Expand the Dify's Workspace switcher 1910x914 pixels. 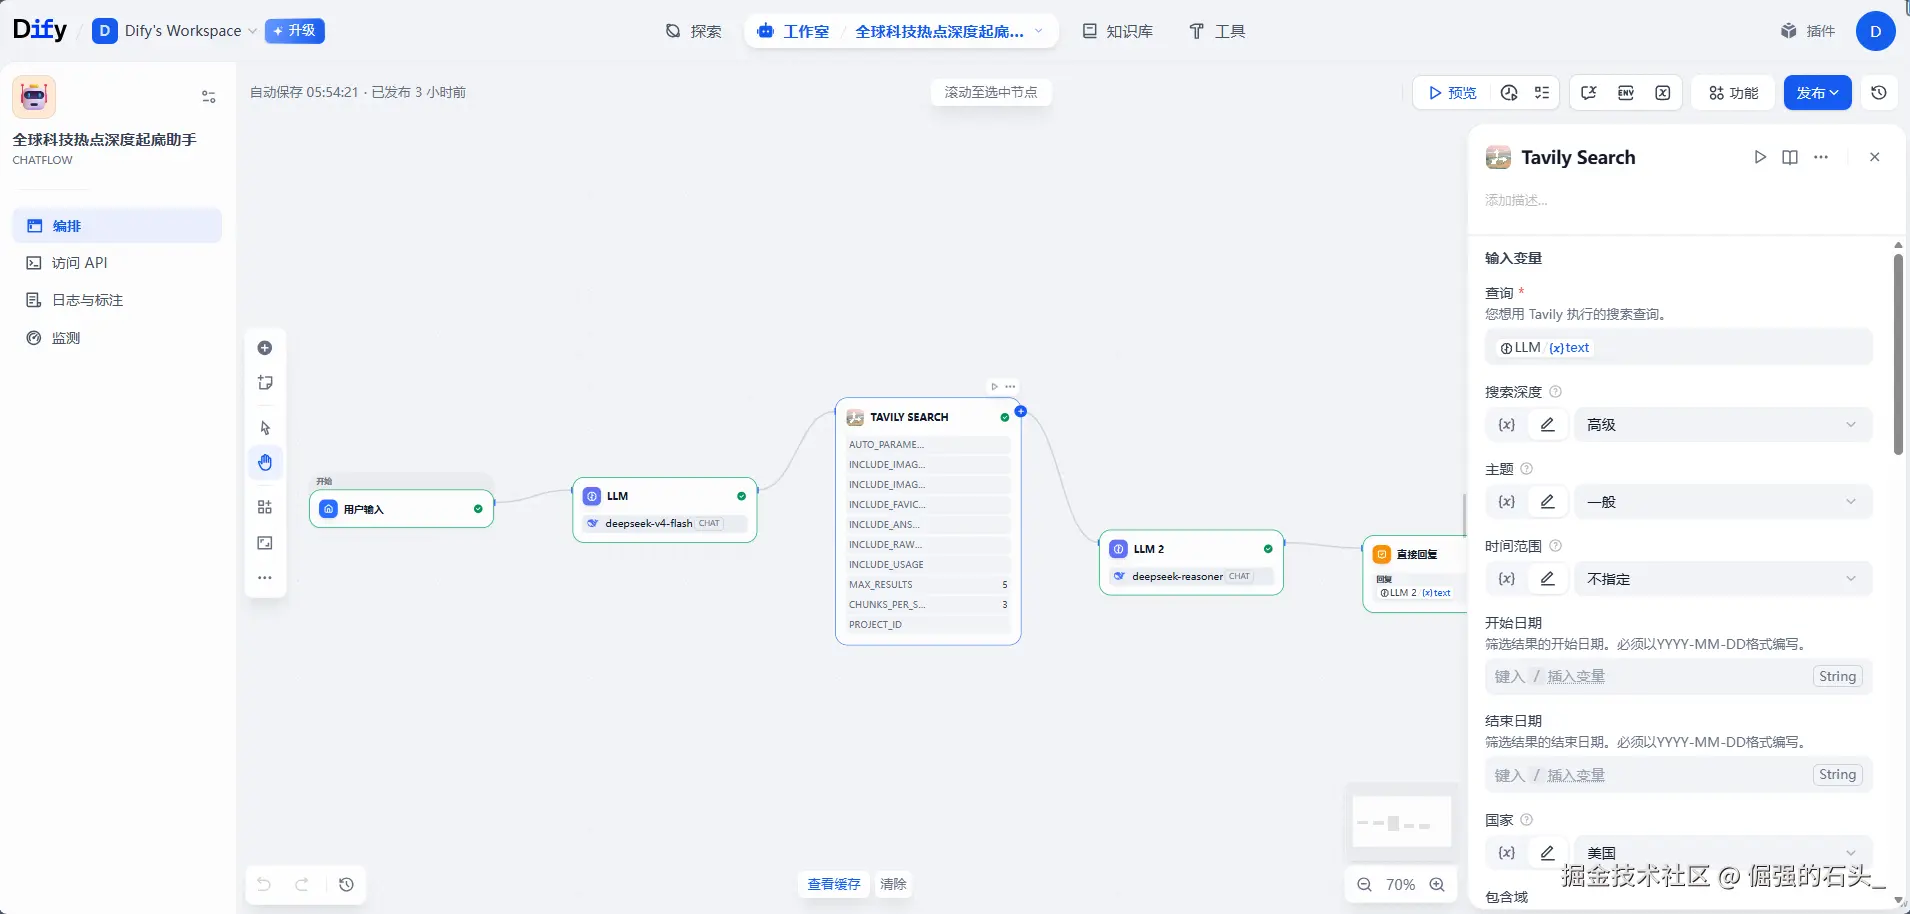(x=175, y=31)
